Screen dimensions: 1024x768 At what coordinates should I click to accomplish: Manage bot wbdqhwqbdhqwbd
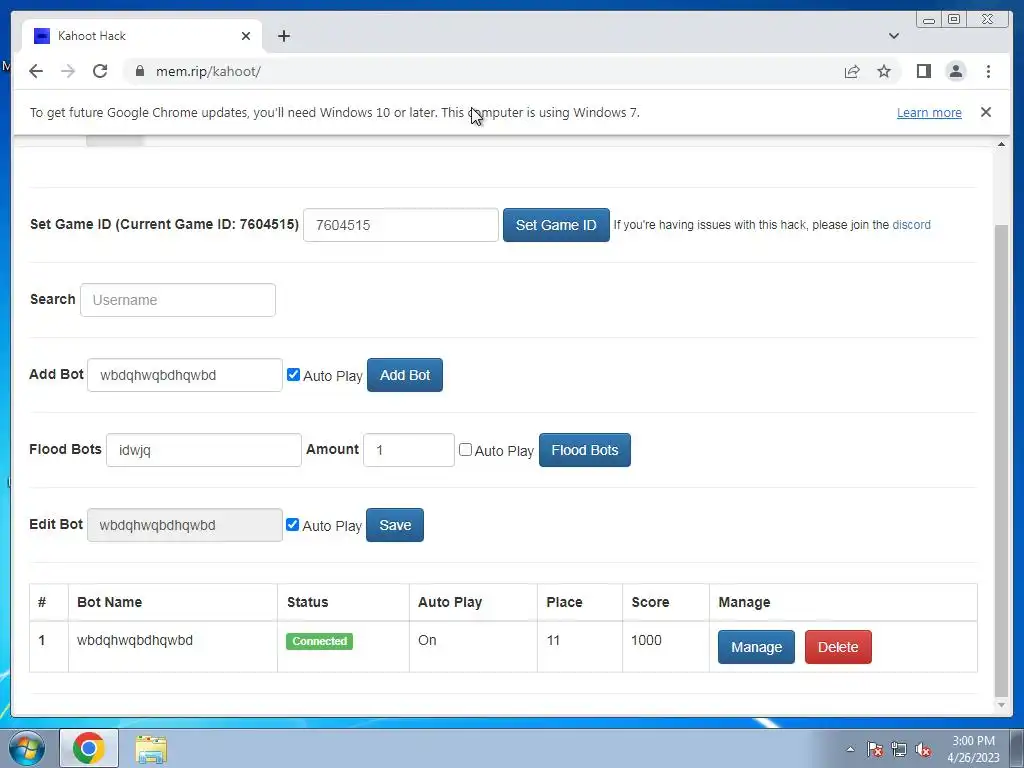(756, 647)
